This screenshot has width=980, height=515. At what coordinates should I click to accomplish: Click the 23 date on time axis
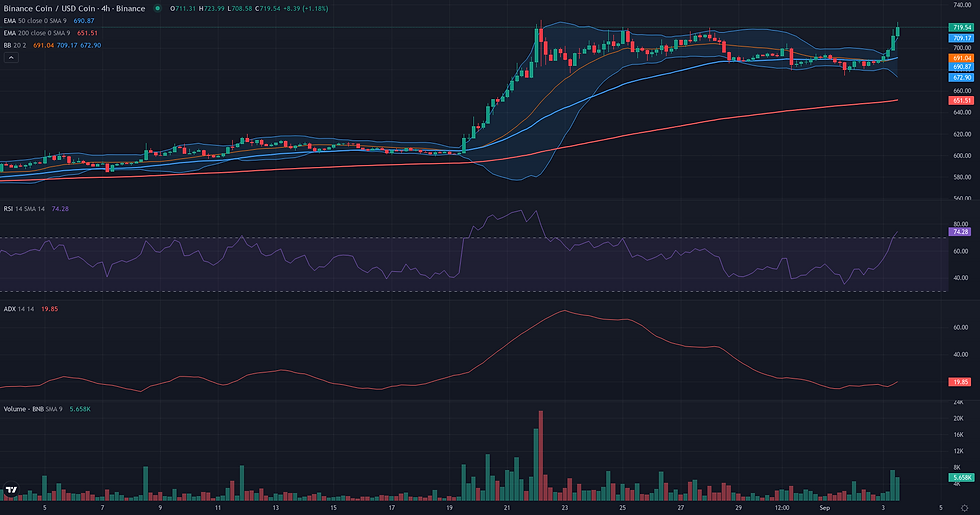point(564,508)
